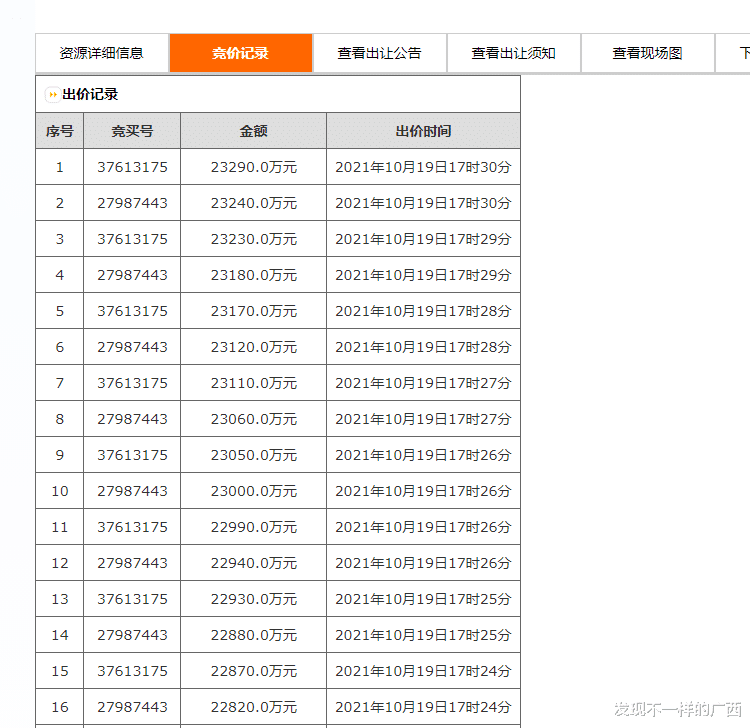This screenshot has width=750, height=728.
Task: Click bid time of the 22820.0万元 row
Action: [423, 707]
